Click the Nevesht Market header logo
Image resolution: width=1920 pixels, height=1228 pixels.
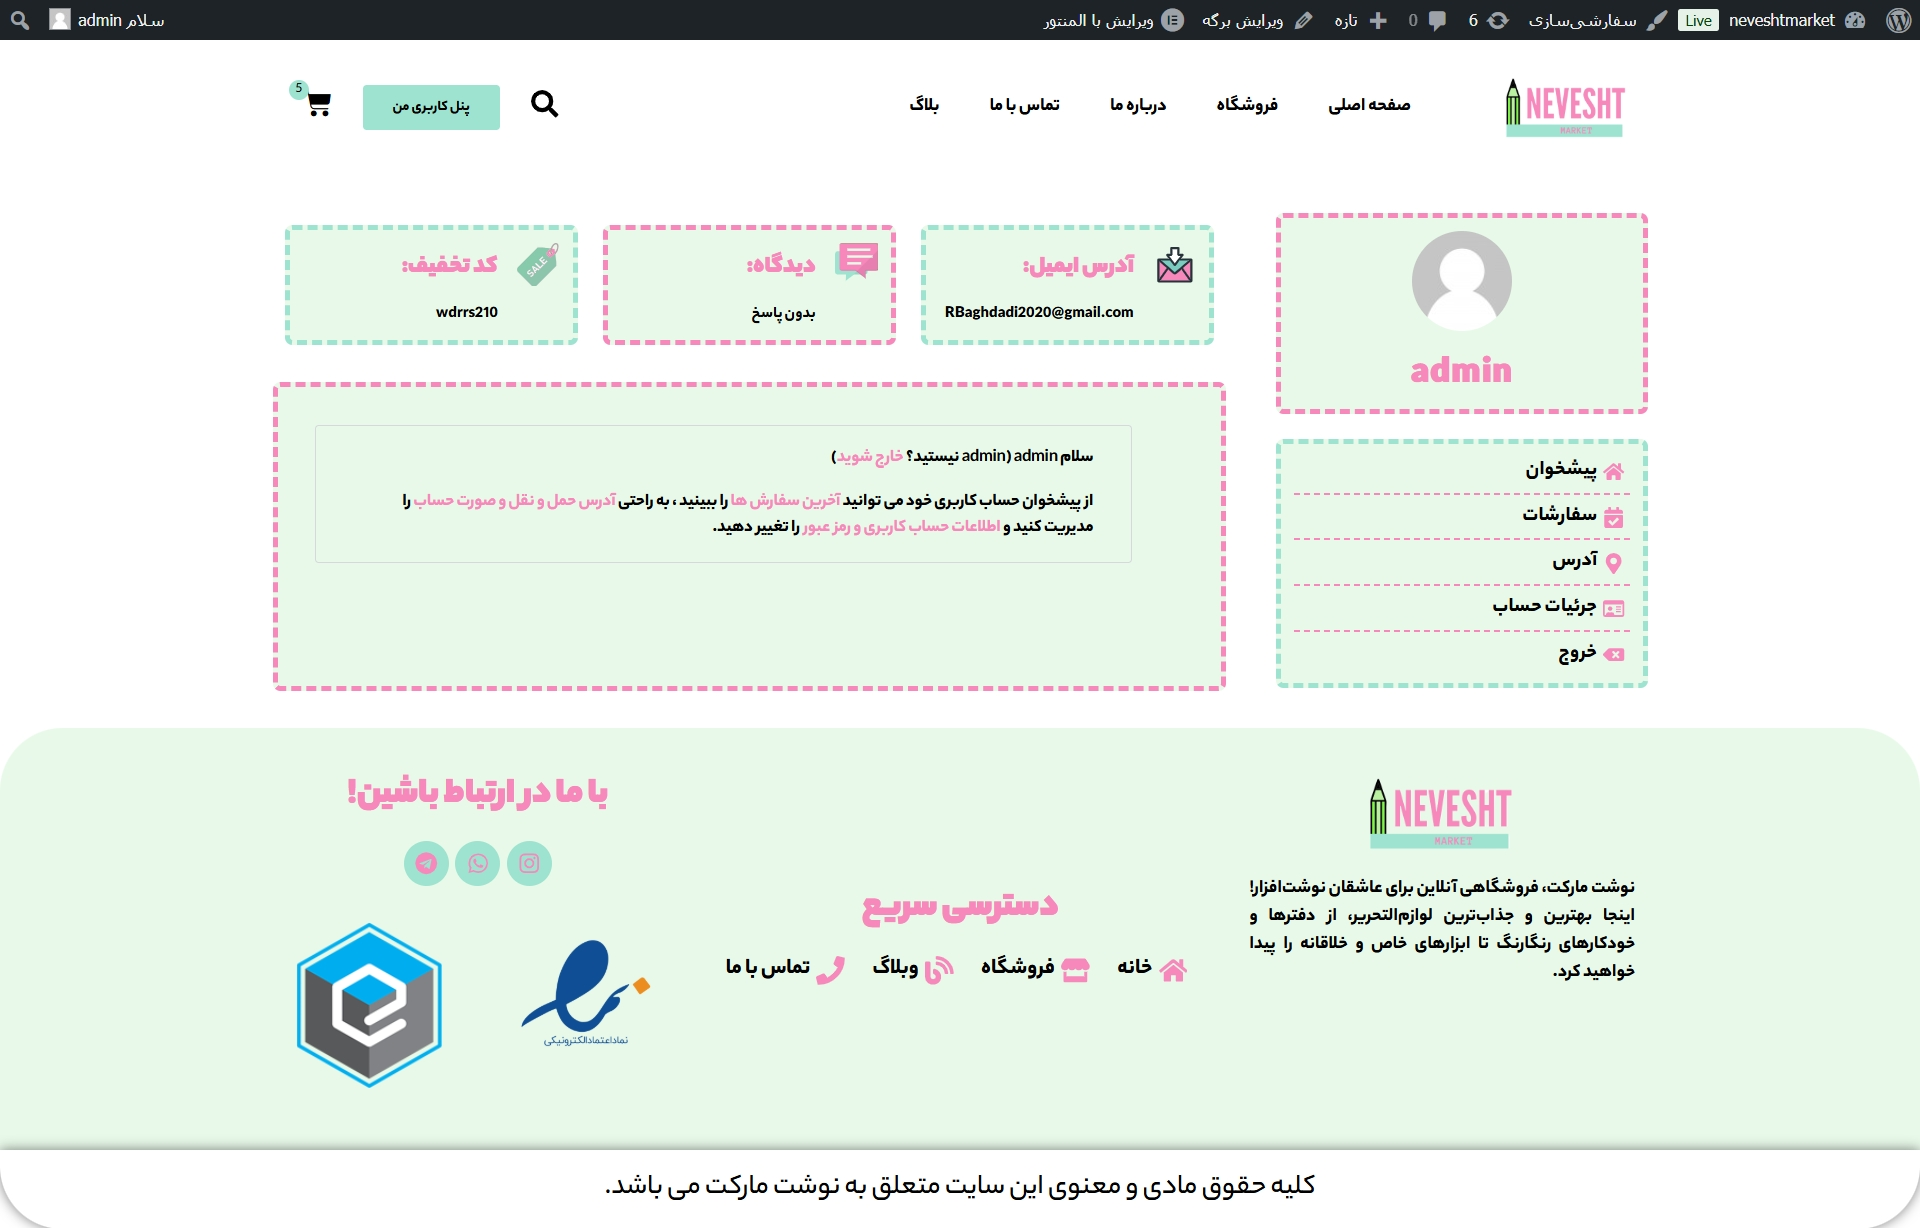(1565, 107)
